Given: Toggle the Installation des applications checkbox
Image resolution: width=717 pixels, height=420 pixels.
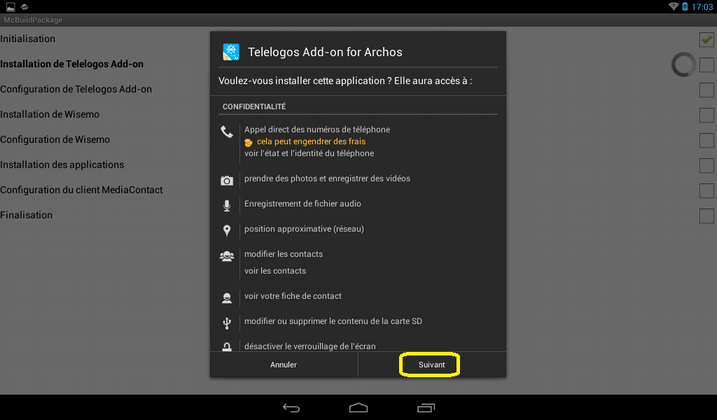Looking at the screenshot, I should click(706, 166).
